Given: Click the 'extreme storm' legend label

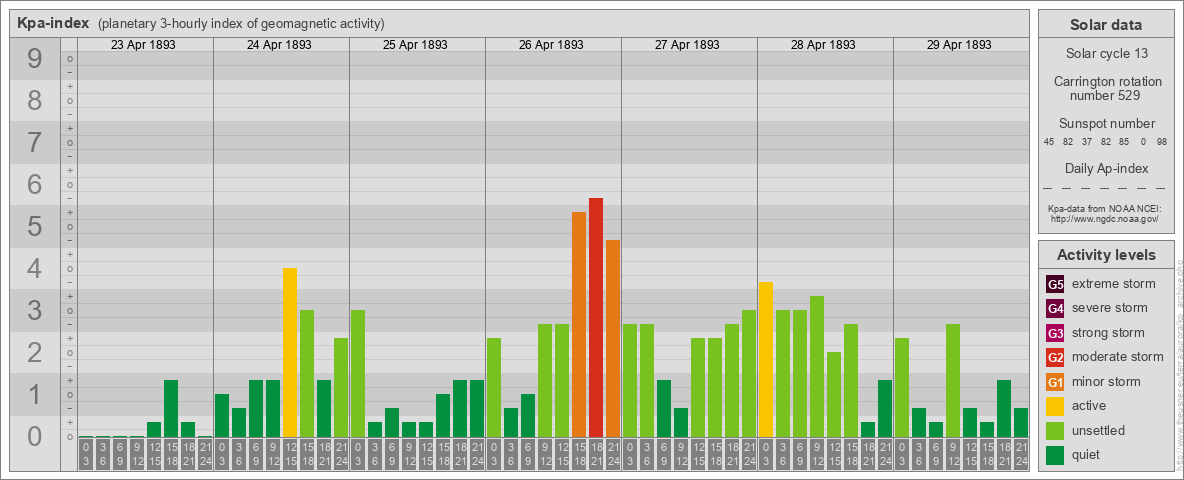Looking at the screenshot, I should click(1114, 284).
